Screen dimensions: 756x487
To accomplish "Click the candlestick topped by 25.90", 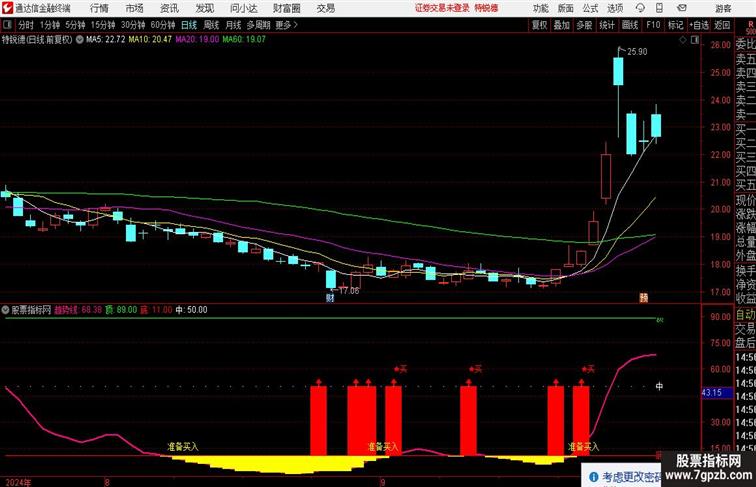I will 619,71.
